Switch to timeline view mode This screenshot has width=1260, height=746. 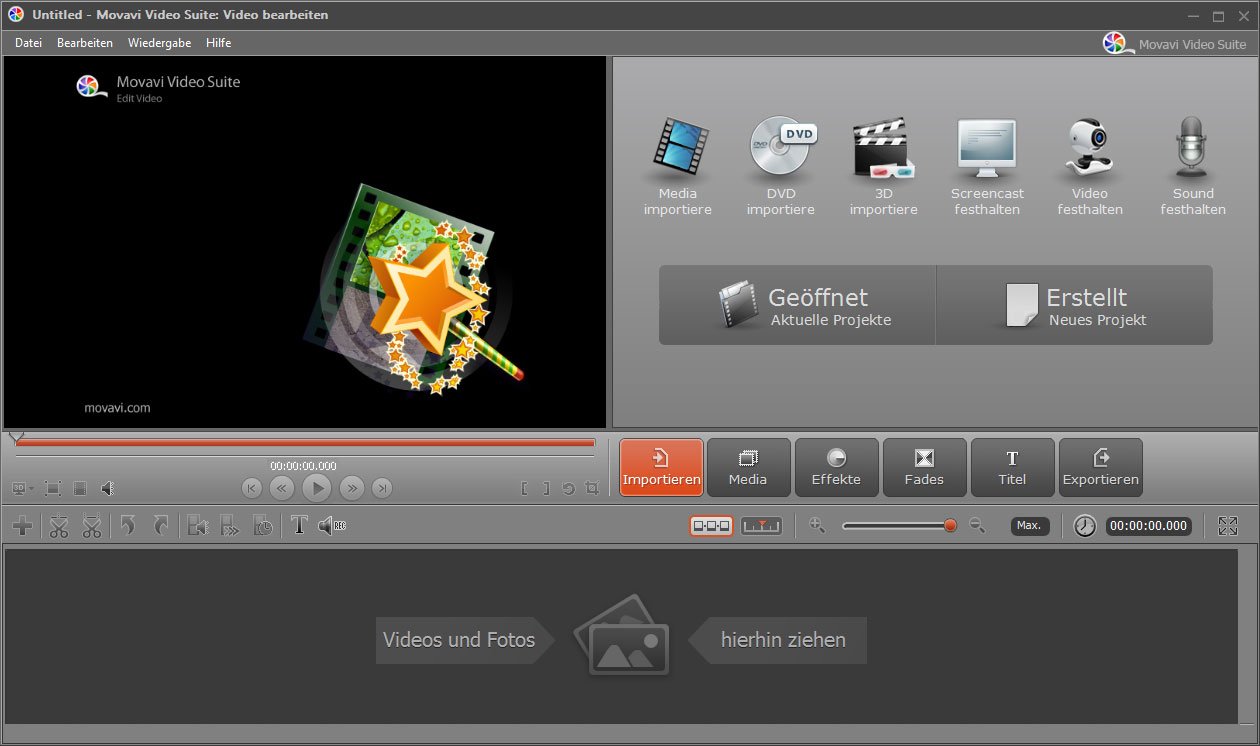(761, 526)
